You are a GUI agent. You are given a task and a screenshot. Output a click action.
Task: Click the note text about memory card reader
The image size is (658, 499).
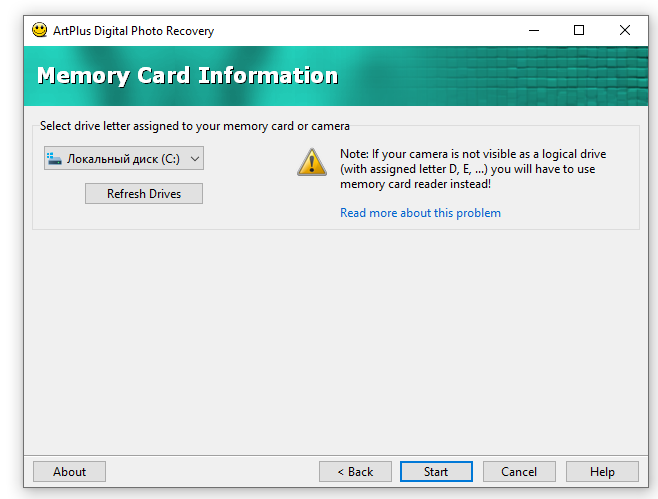click(473, 169)
